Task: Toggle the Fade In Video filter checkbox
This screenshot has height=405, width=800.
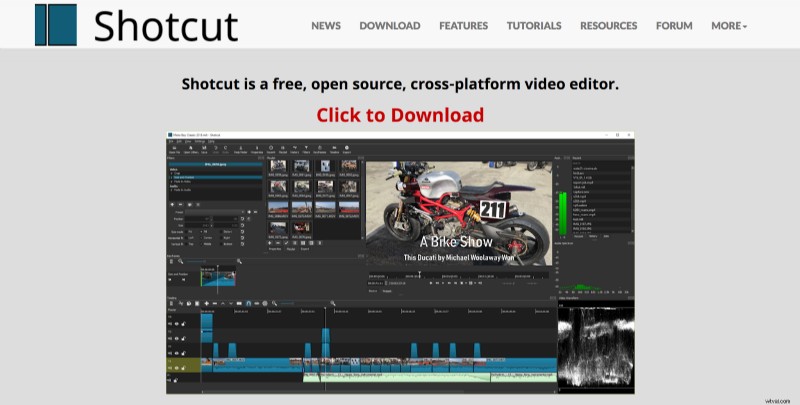Action: (171, 182)
